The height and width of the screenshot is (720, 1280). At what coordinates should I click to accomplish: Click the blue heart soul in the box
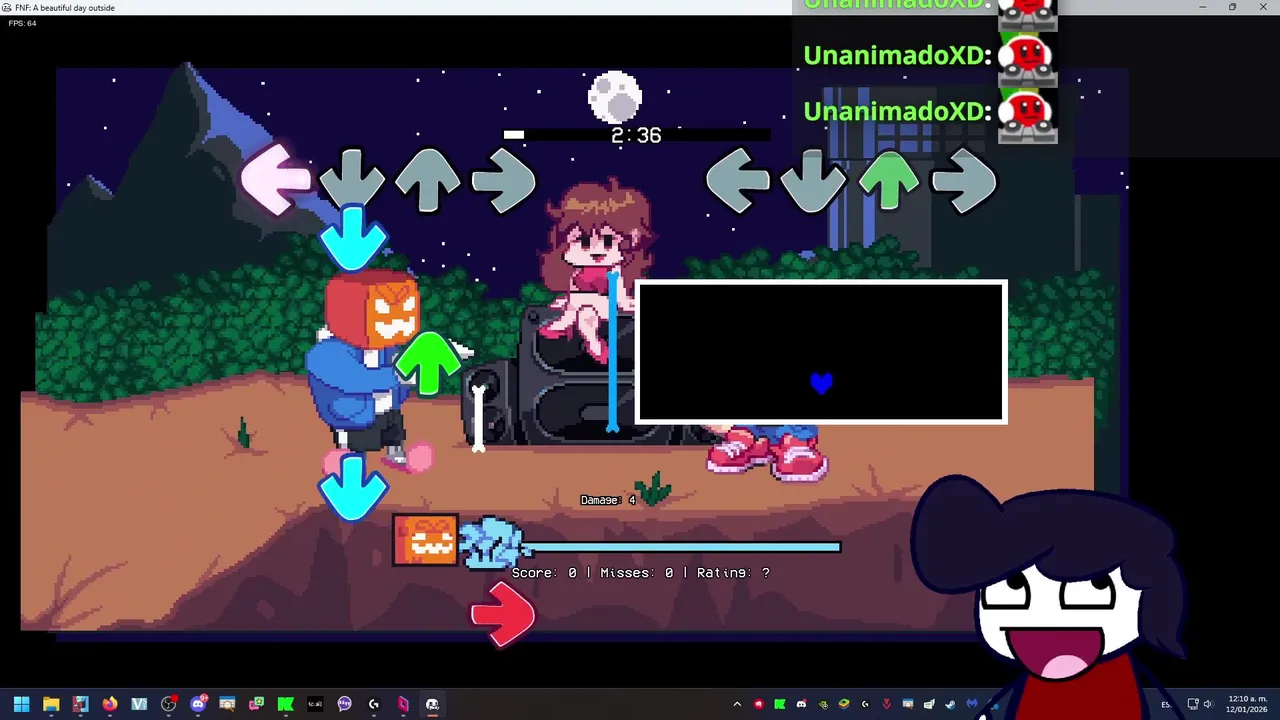(x=821, y=383)
